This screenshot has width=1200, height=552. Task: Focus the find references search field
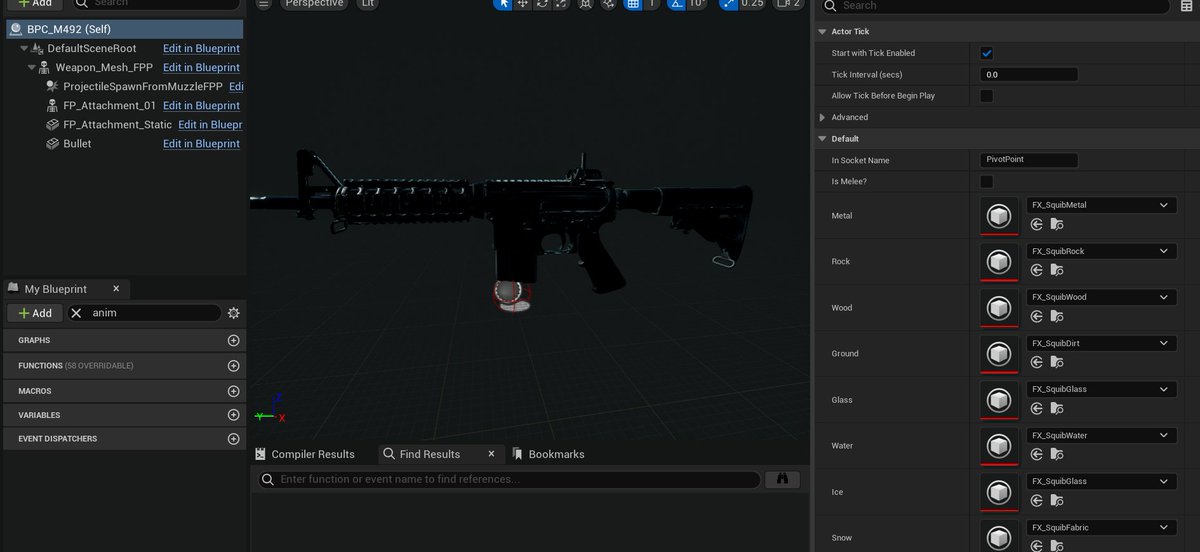508,479
